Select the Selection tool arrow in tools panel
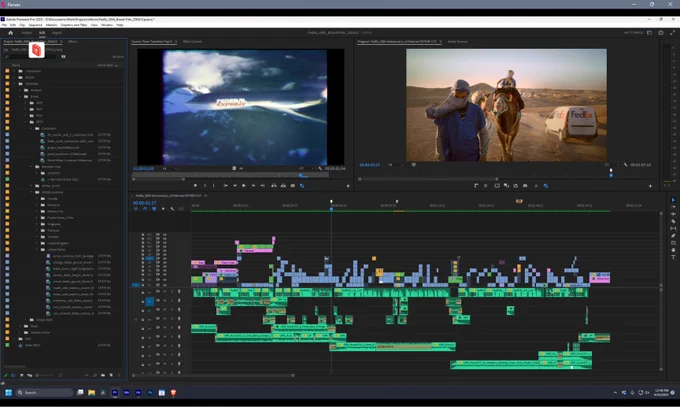The height and width of the screenshot is (407, 680). click(x=673, y=200)
